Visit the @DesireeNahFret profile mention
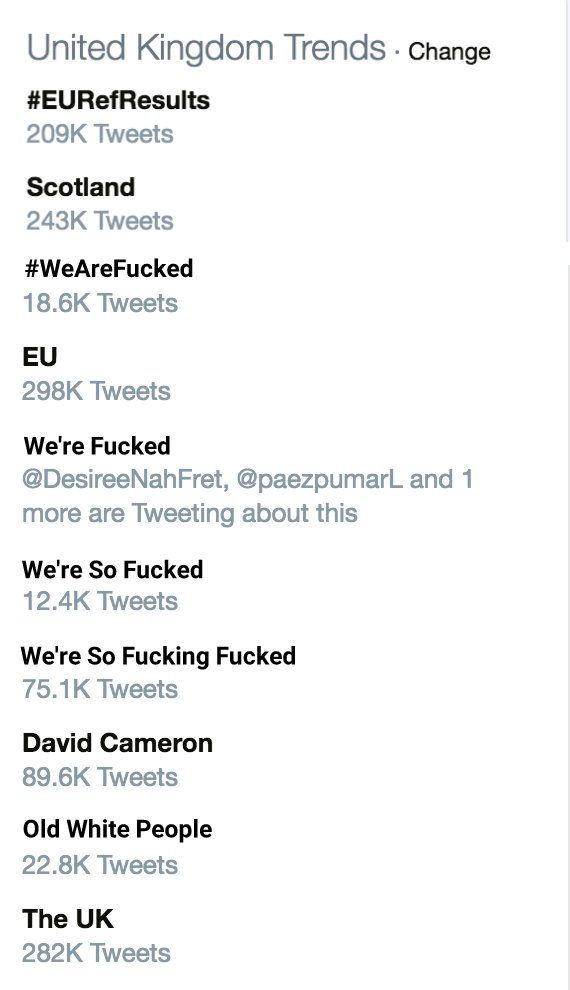 coord(124,479)
